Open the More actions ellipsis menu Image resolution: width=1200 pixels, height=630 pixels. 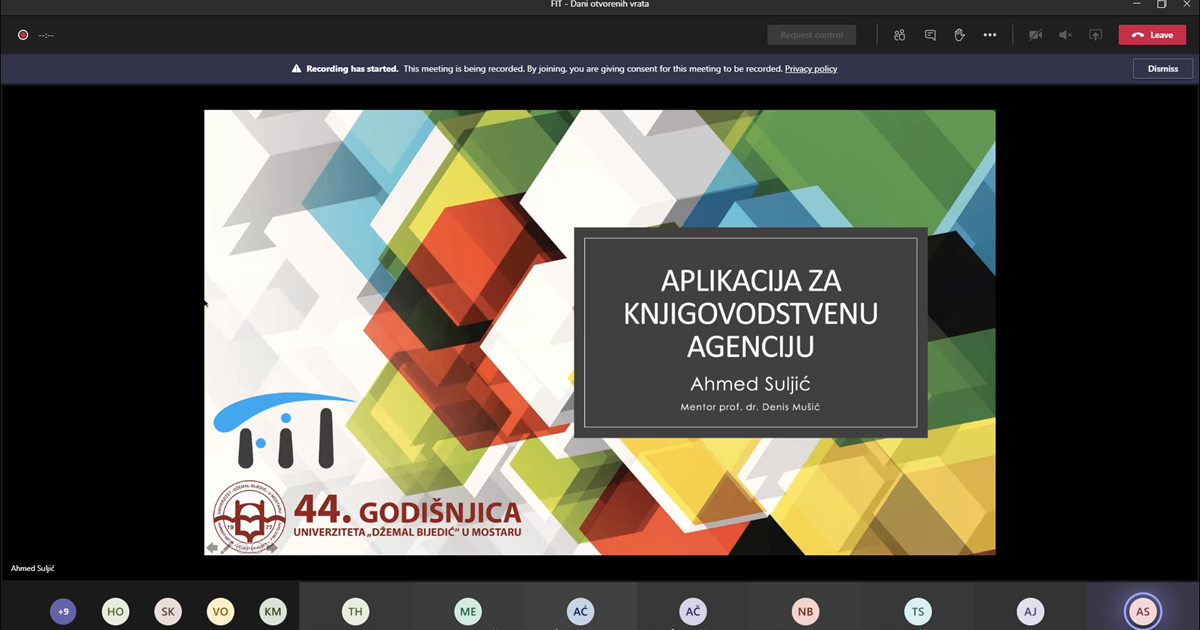989,35
